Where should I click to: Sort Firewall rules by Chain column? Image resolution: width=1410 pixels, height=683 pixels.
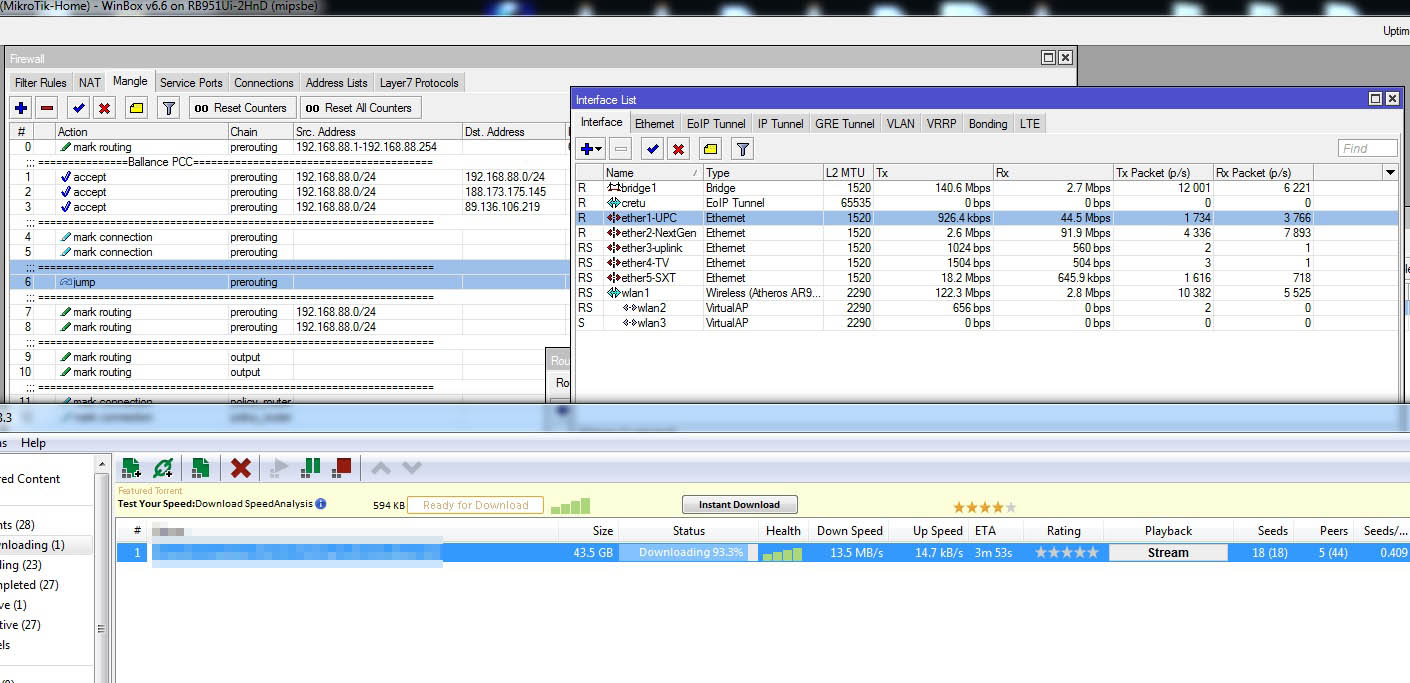pyautogui.click(x=260, y=131)
